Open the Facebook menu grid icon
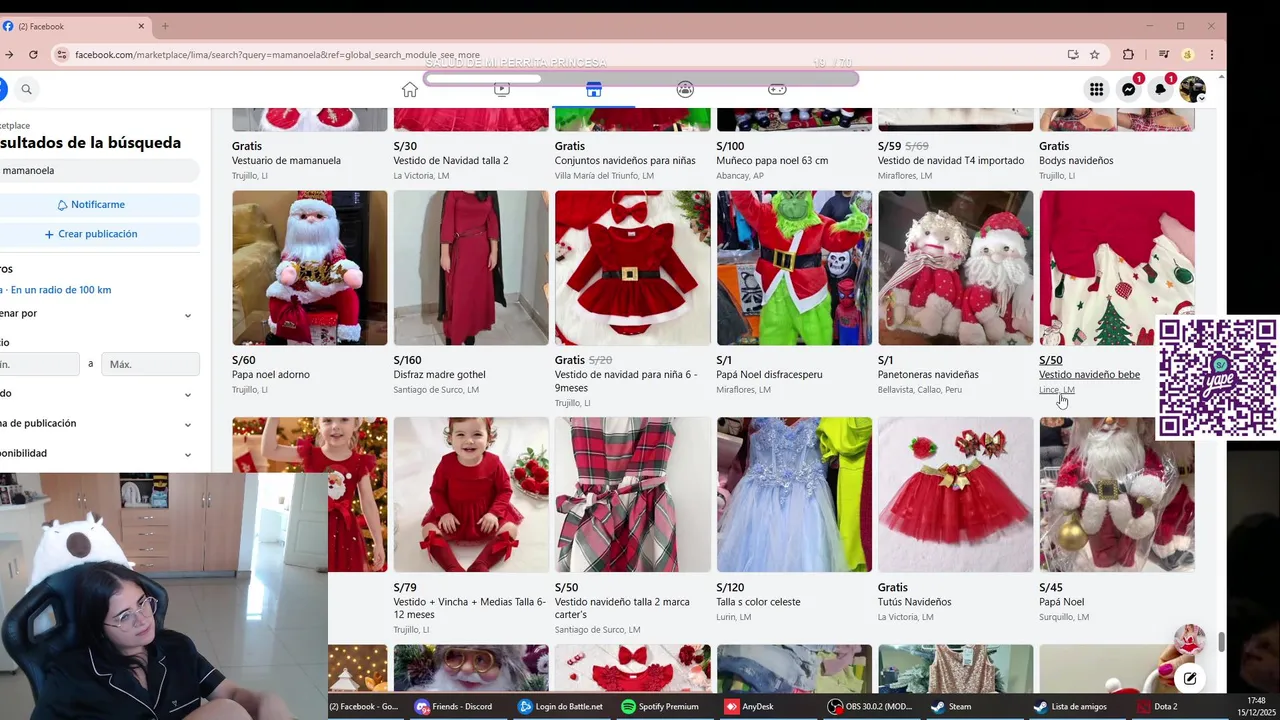Image resolution: width=1280 pixels, height=720 pixels. [x=1096, y=90]
